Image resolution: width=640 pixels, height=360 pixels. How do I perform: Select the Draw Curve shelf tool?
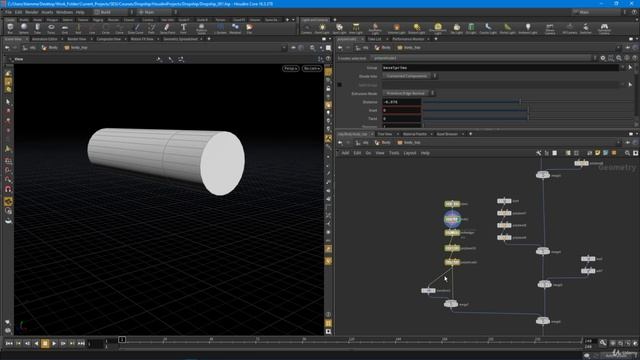coord(136,29)
